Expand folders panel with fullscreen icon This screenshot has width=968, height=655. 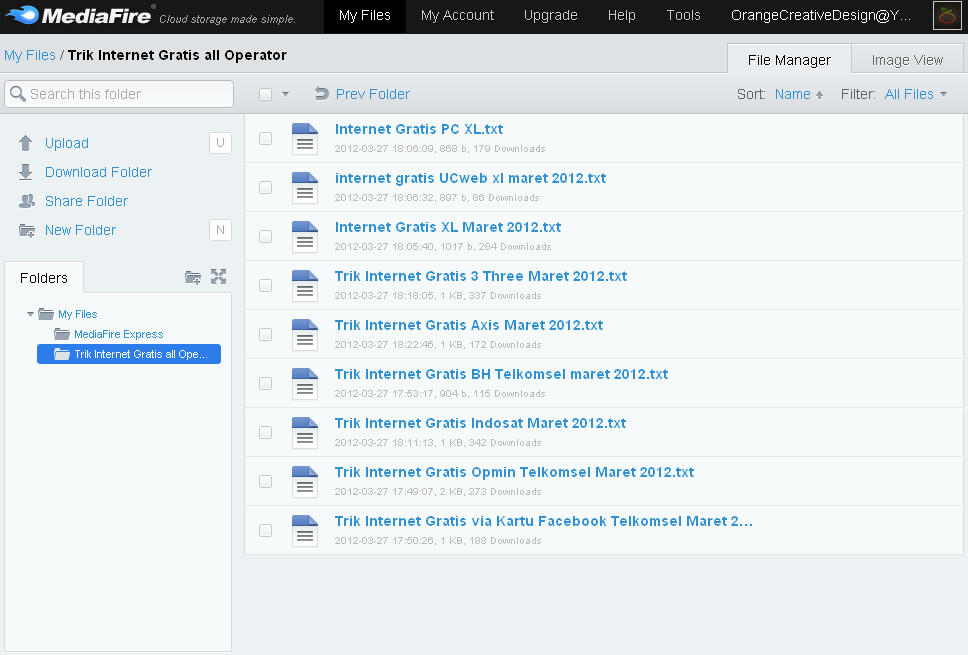219,277
